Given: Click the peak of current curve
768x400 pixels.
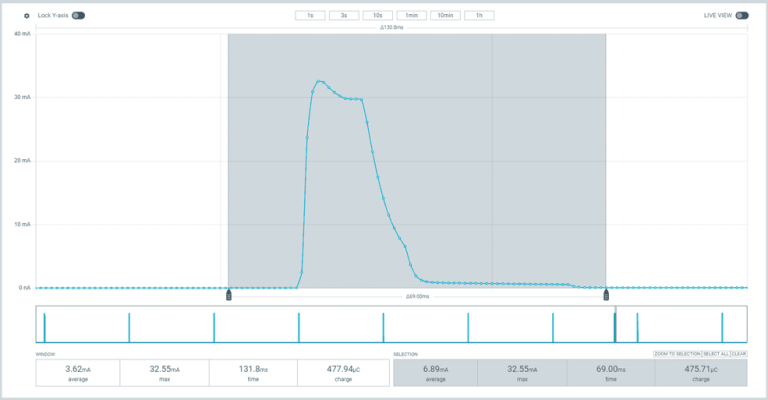Looking at the screenshot, I should point(319,81).
